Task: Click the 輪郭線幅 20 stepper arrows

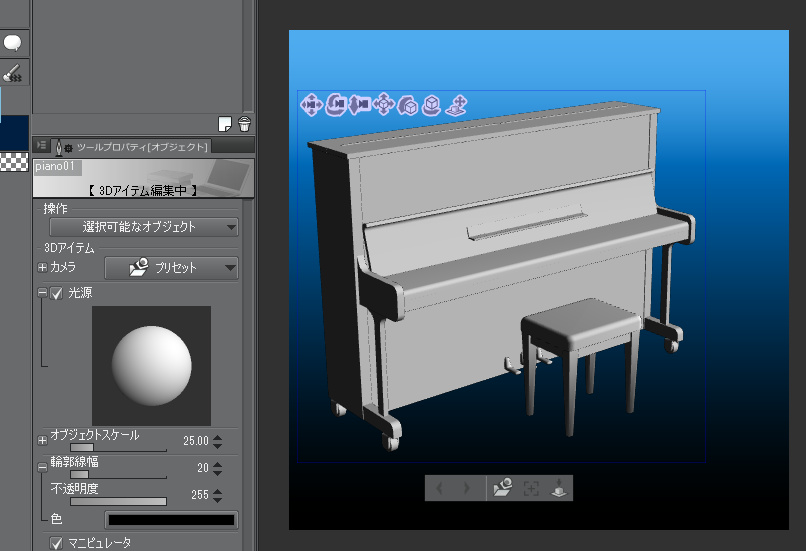Action: coord(217,468)
